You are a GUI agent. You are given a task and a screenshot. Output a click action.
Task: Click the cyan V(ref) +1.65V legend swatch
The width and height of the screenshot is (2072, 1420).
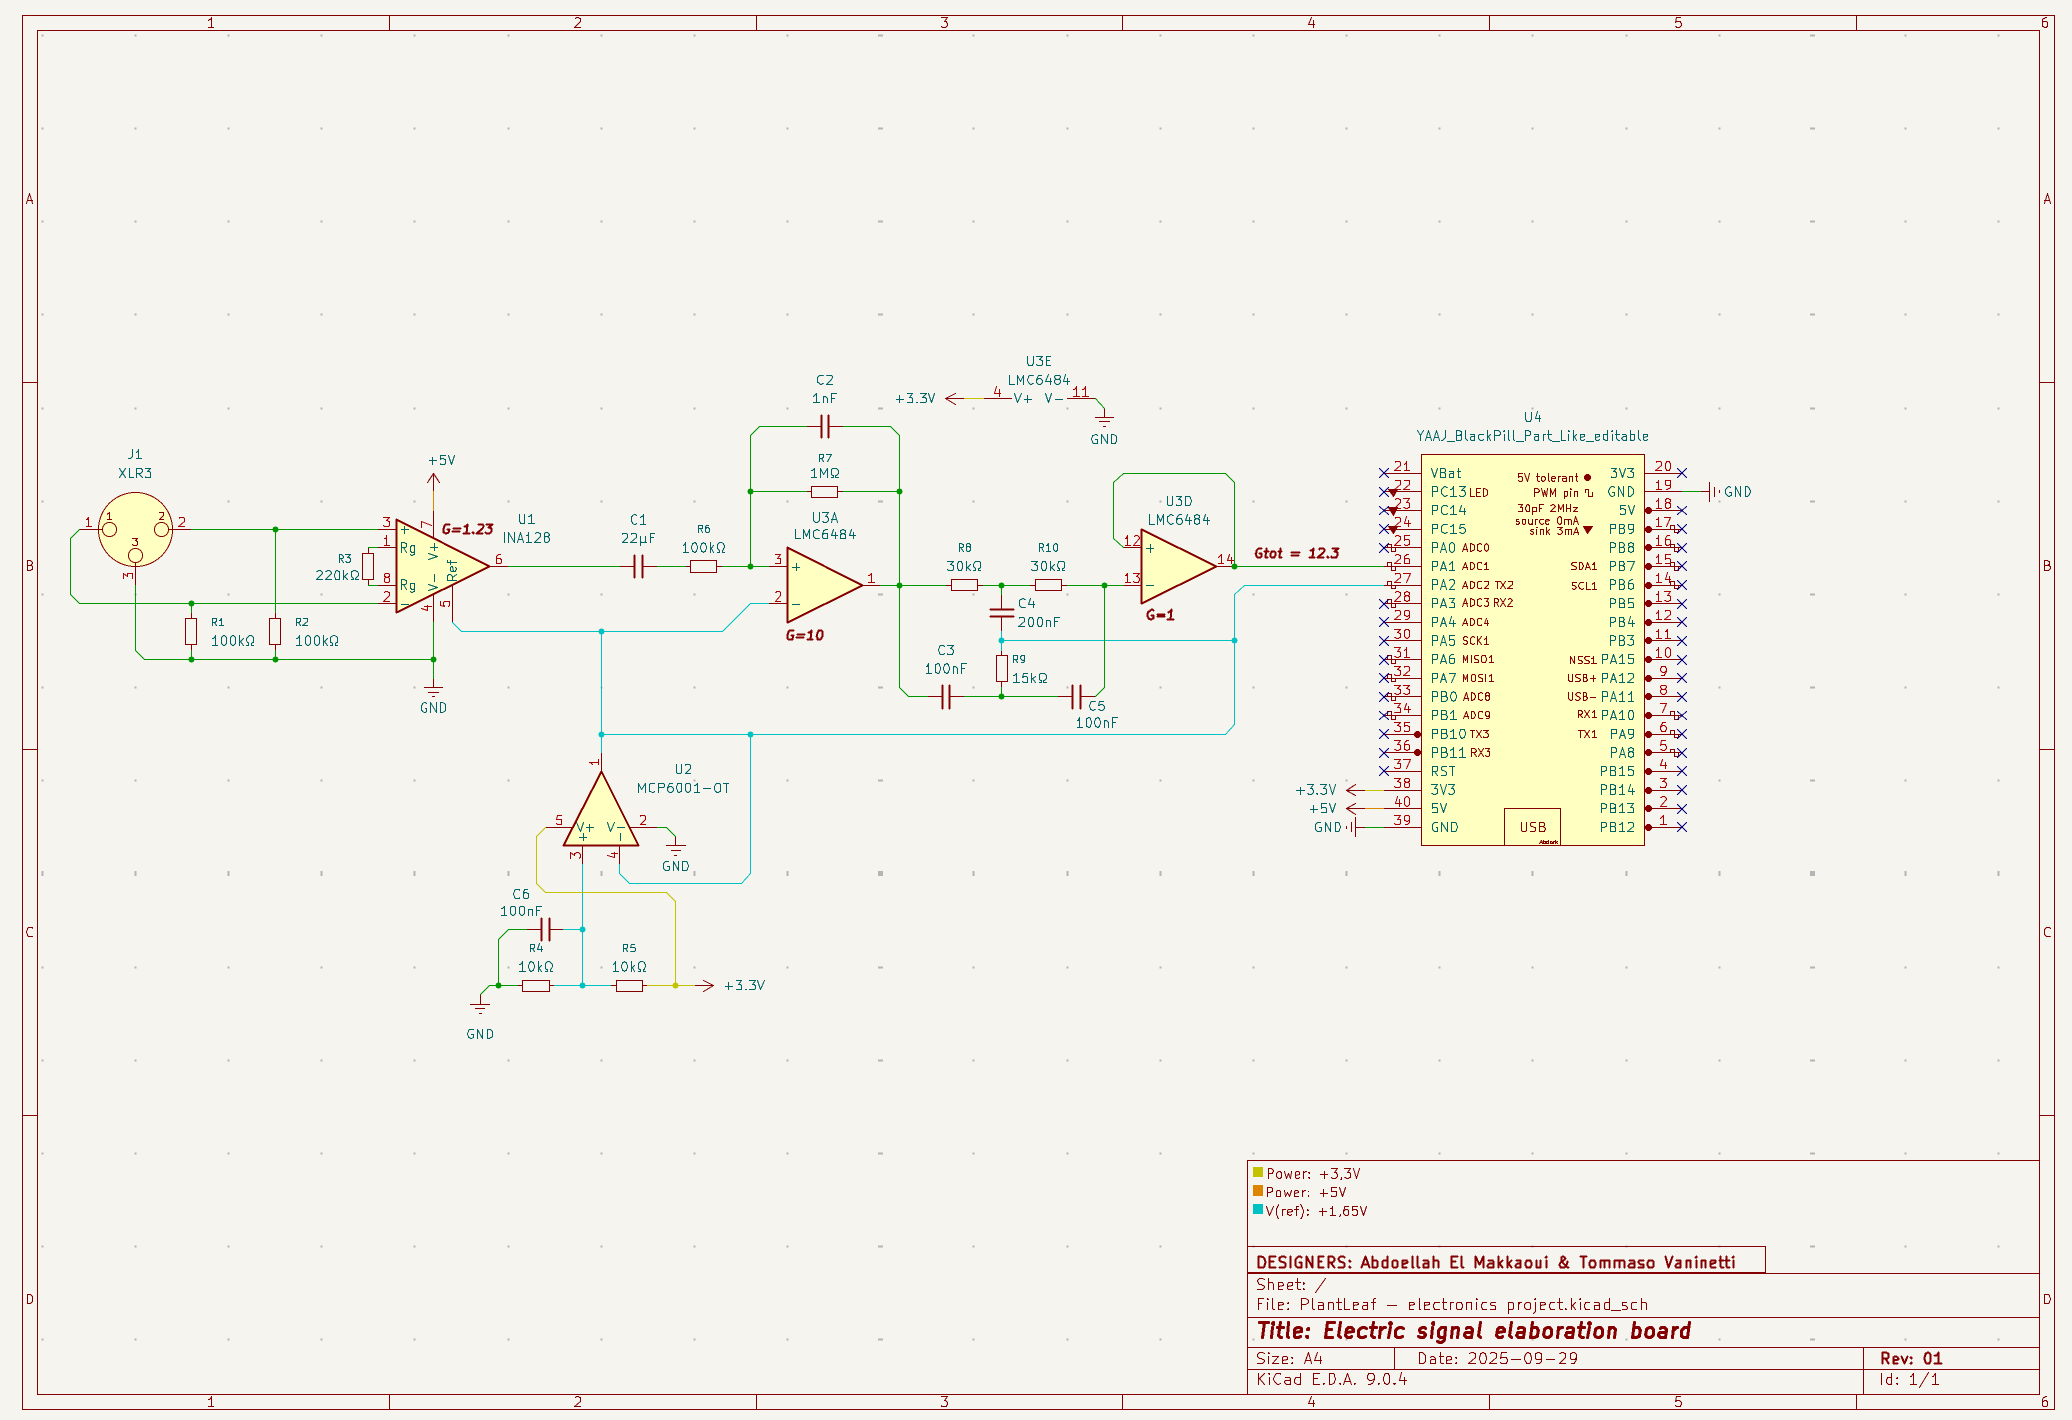point(1258,1210)
